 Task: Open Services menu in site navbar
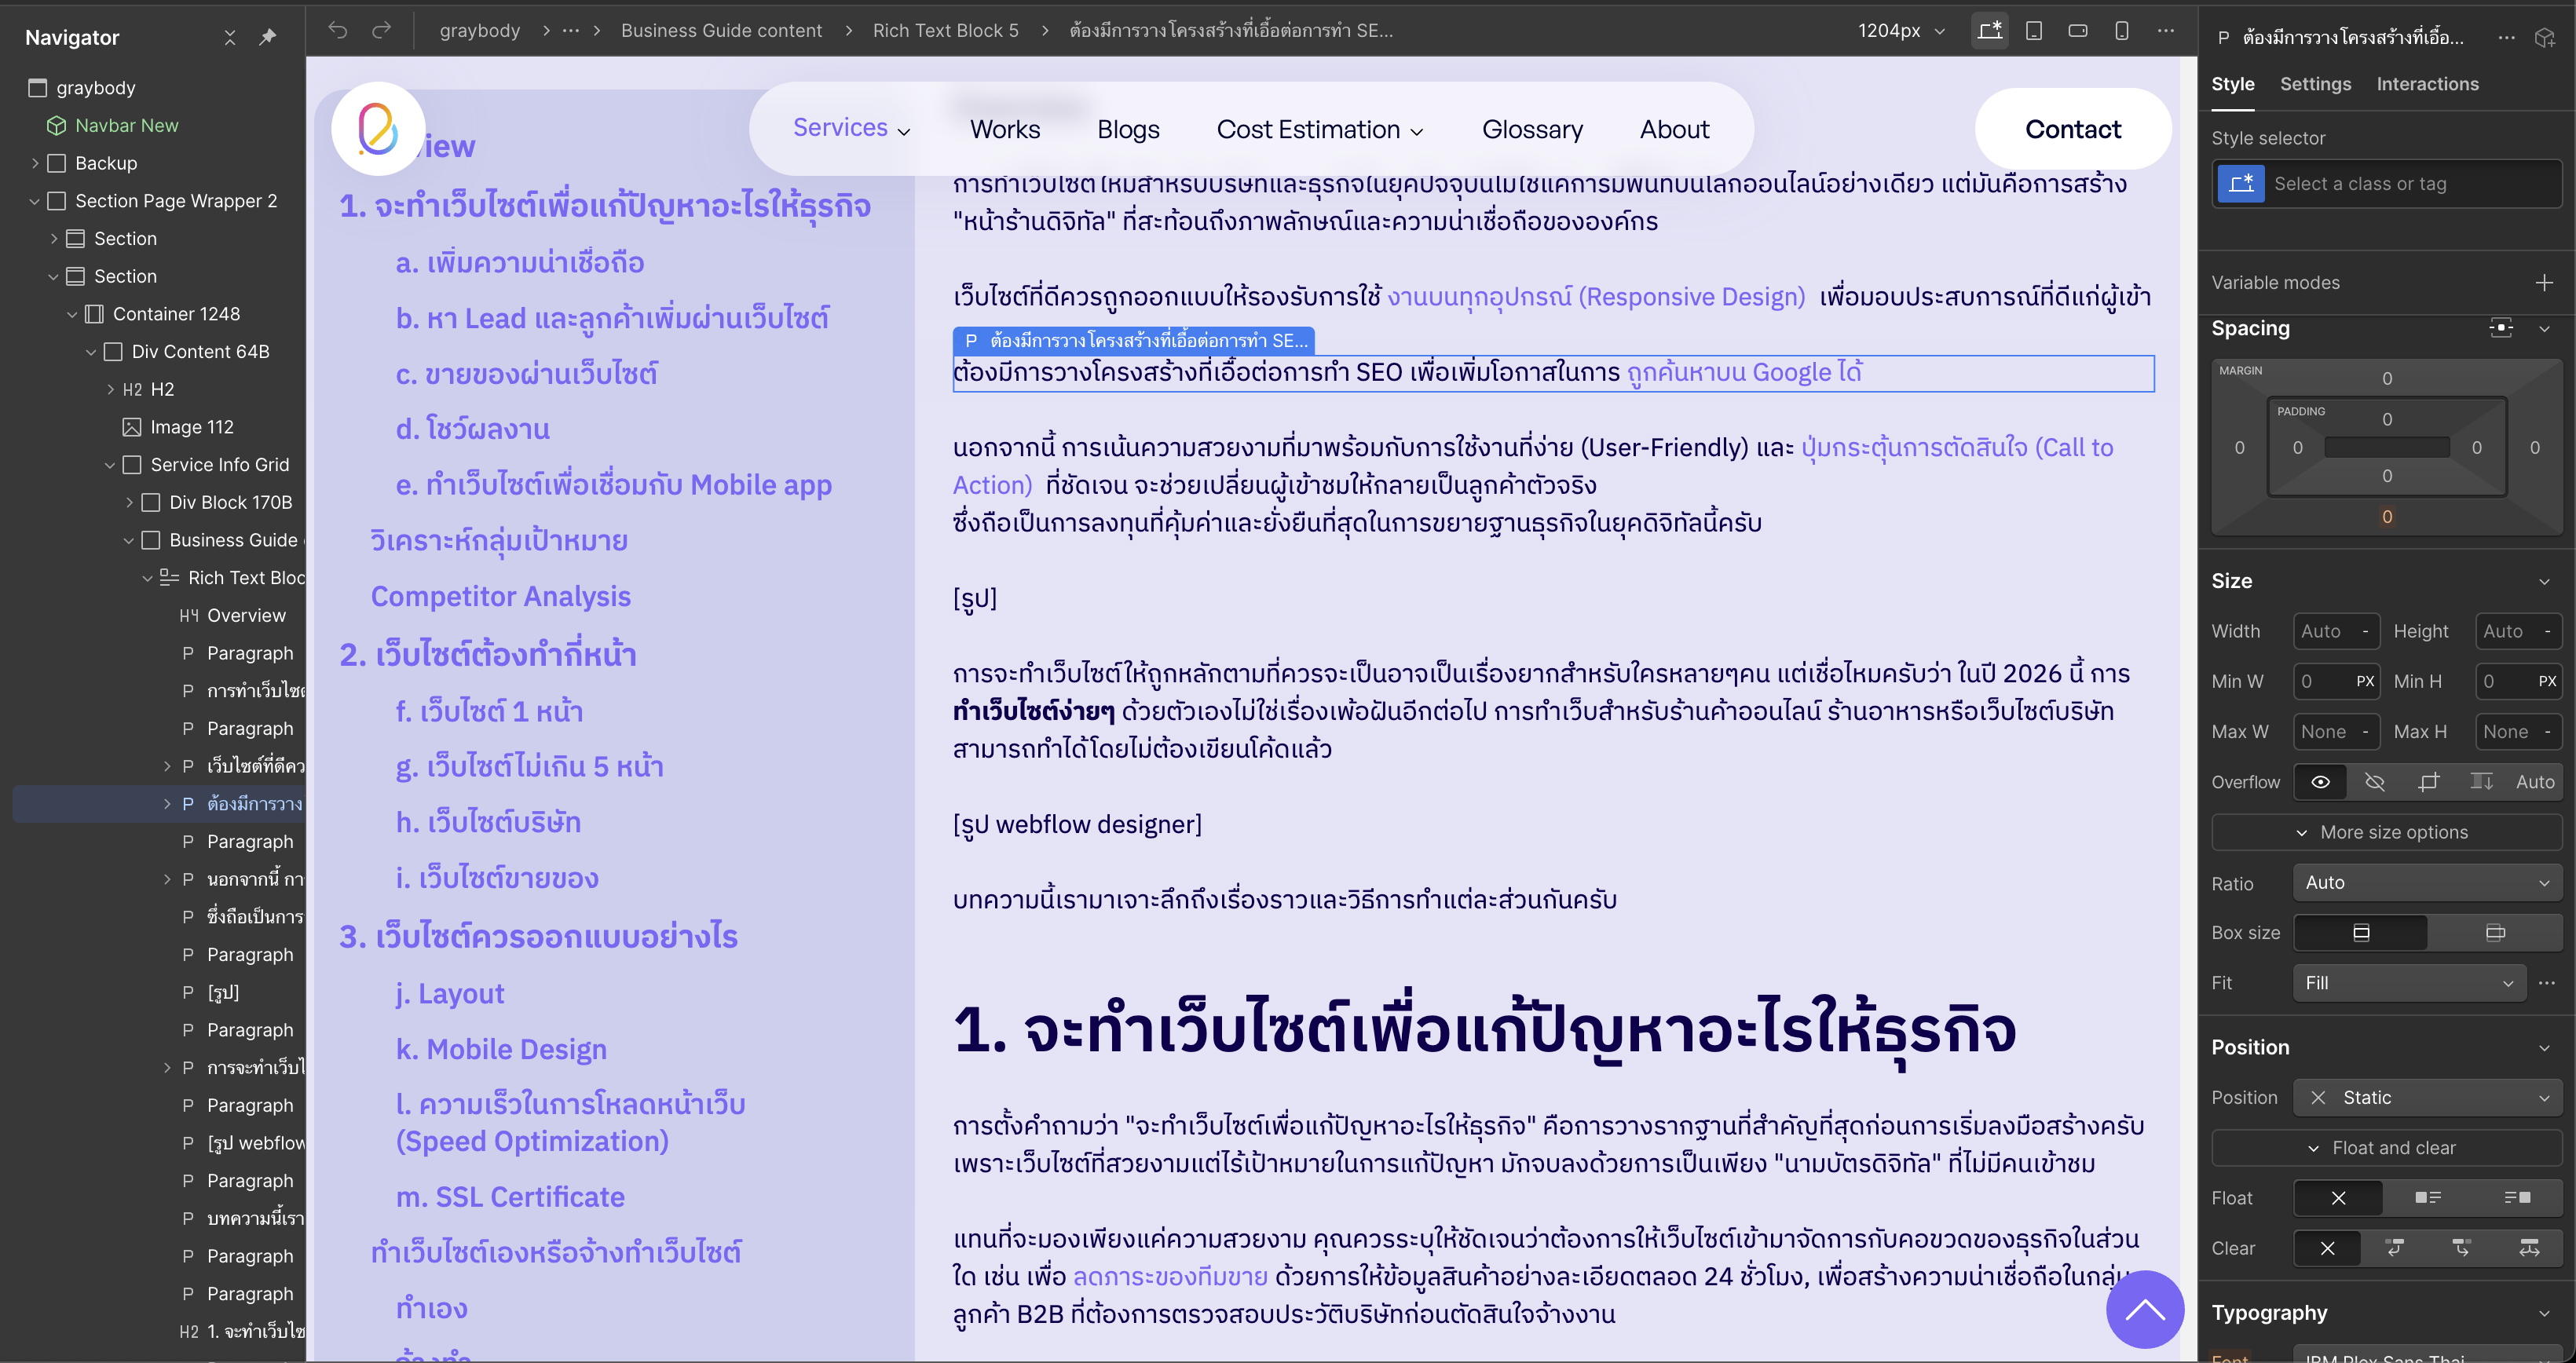point(851,128)
